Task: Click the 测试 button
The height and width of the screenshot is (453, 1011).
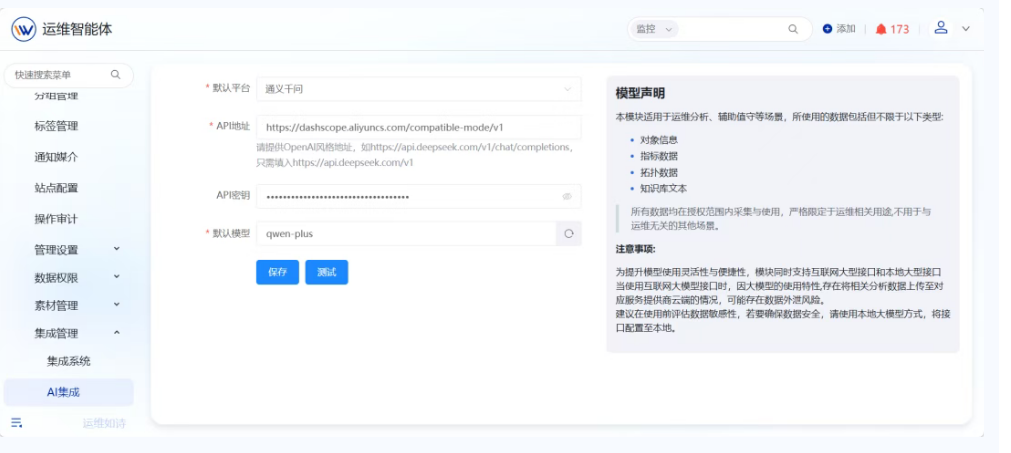Action: (326, 272)
